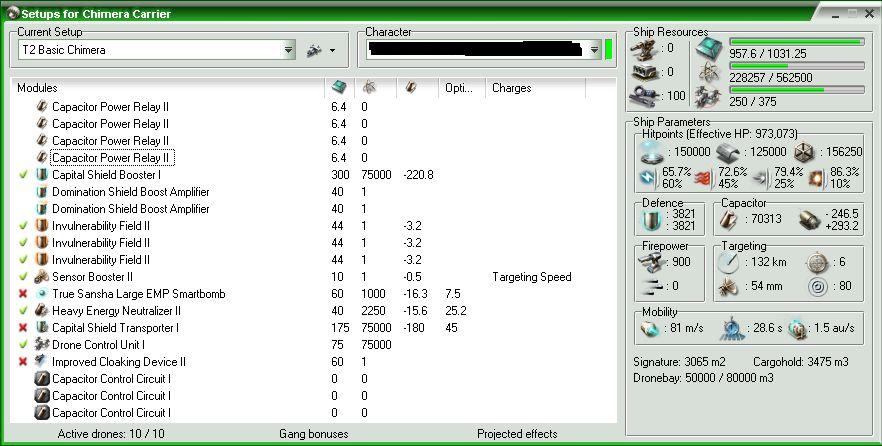Click the Capital Shield Booster I module icon
882x446 pixels.
click(x=42, y=175)
